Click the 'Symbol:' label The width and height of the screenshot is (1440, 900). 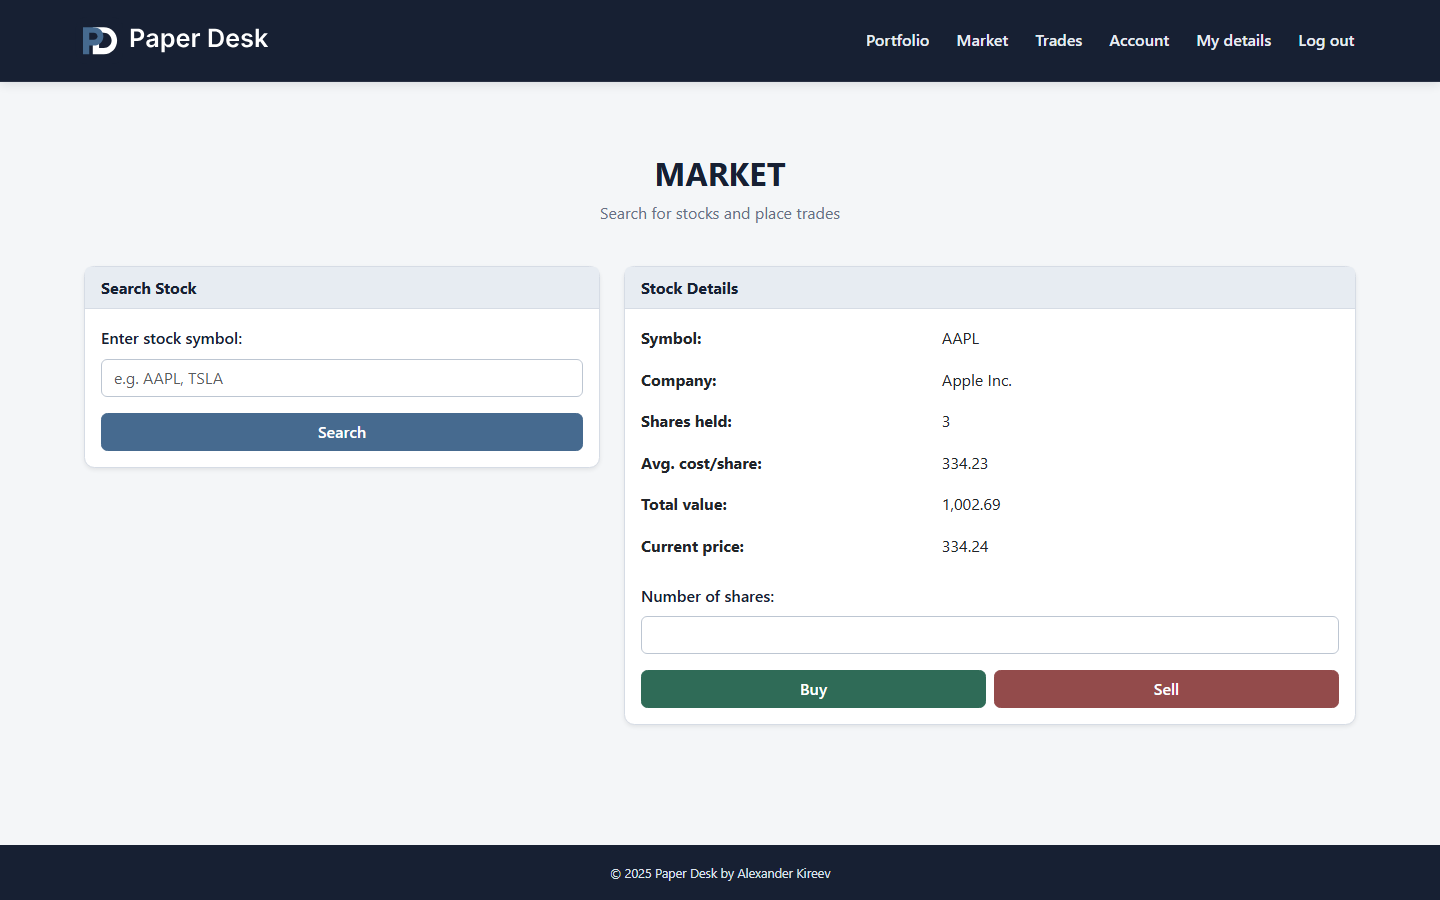coord(671,339)
